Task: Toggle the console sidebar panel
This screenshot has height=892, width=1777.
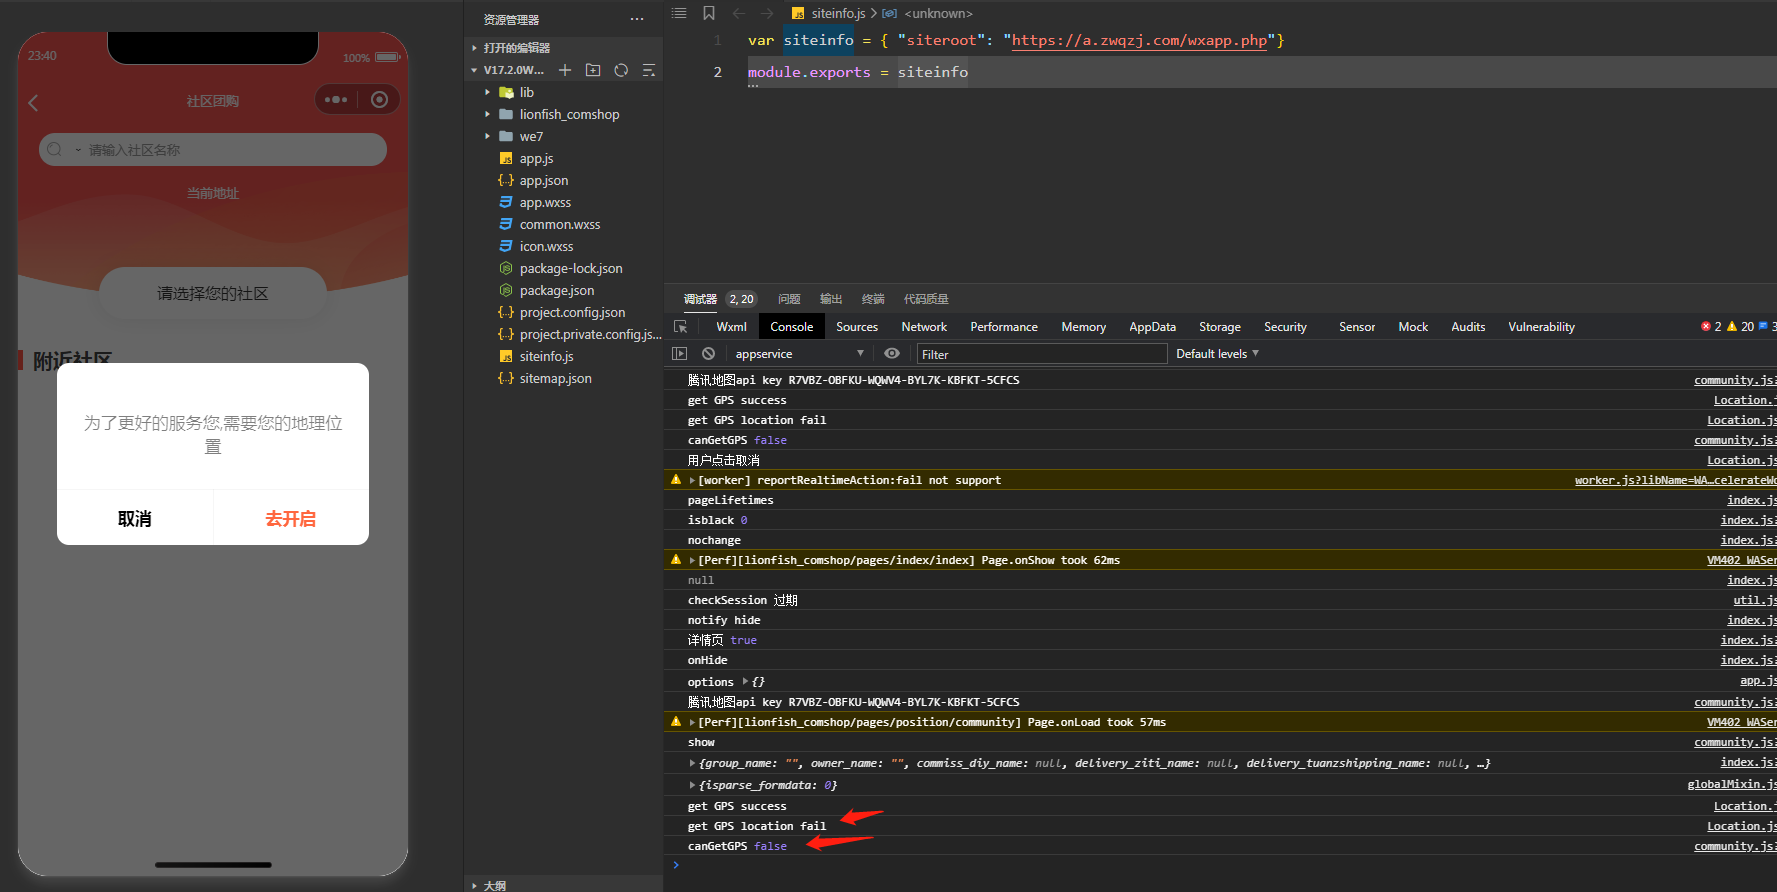Action: (680, 354)
